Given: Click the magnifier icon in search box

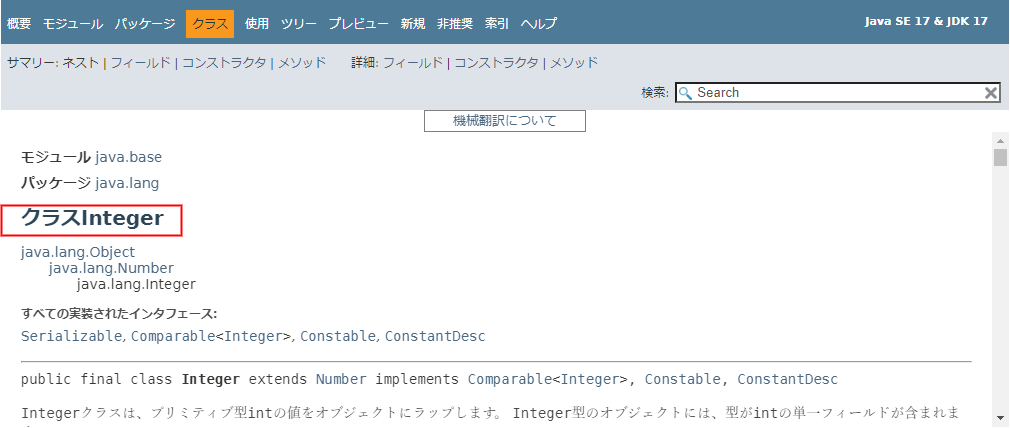Looking at the screenshot, I should coord(685,92).
